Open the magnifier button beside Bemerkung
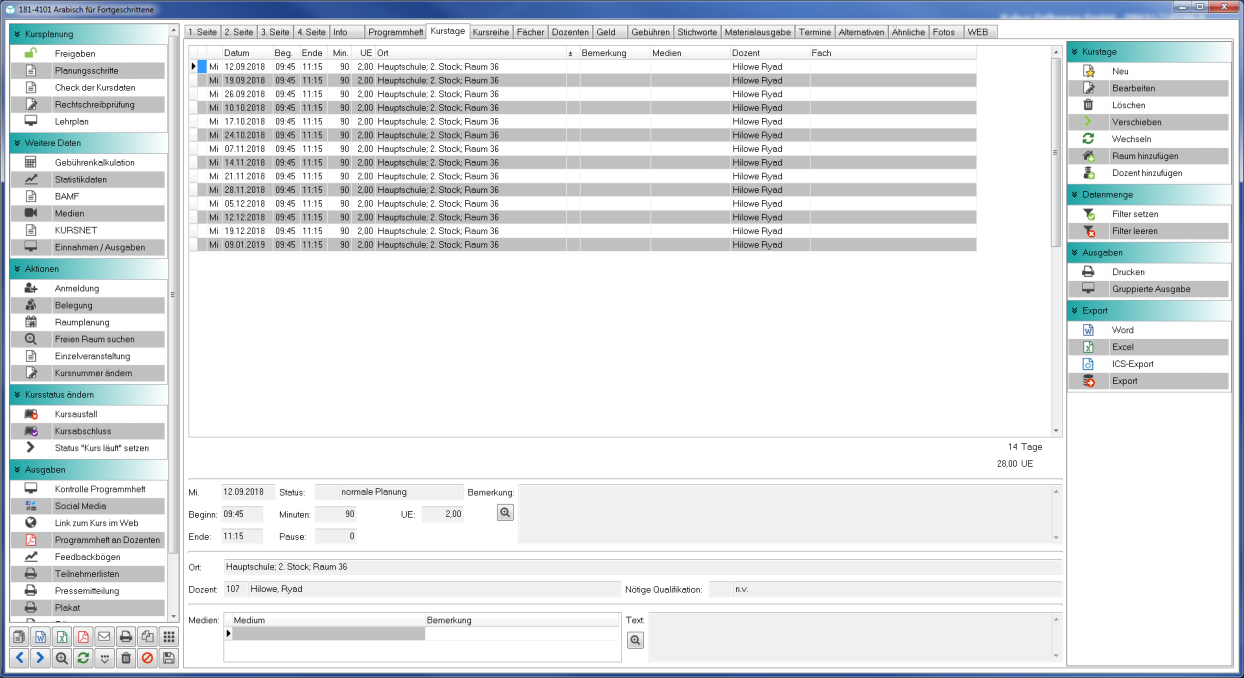 pos(506,512)
